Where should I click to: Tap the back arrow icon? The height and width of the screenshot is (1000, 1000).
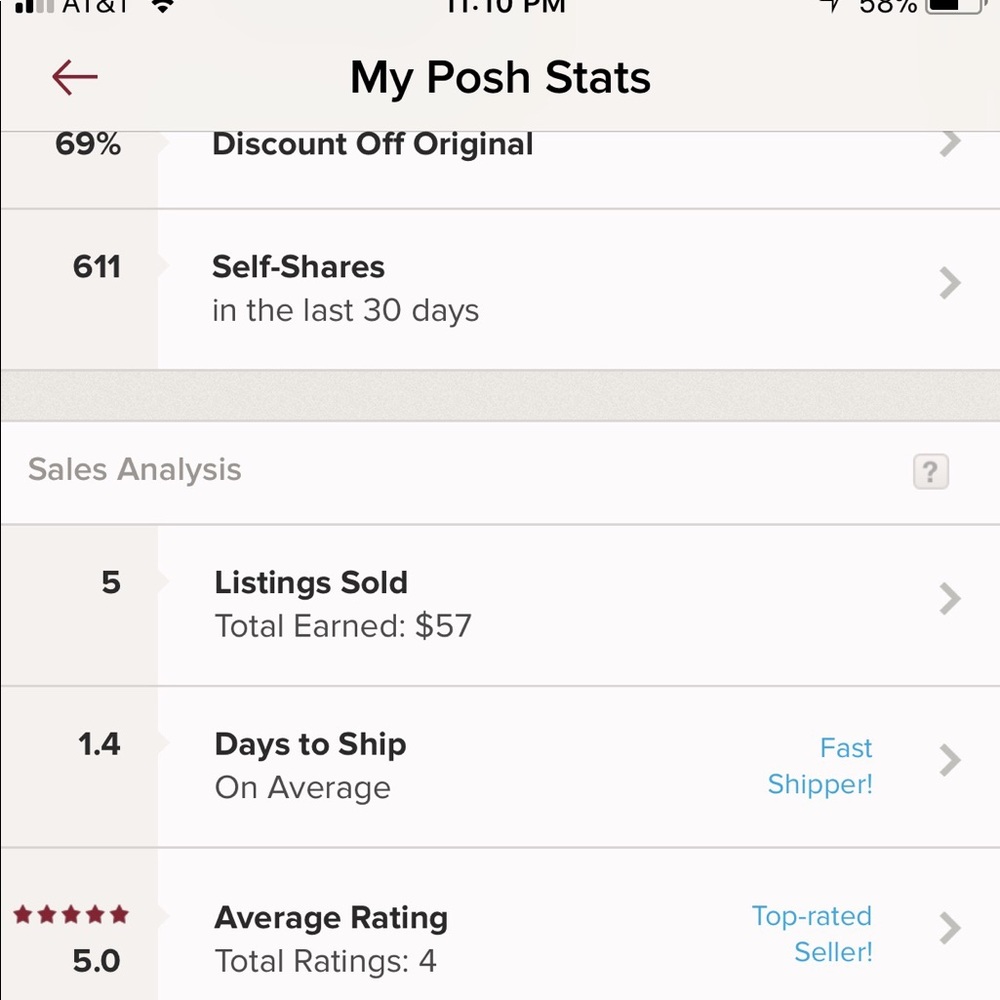pos(75,77)
